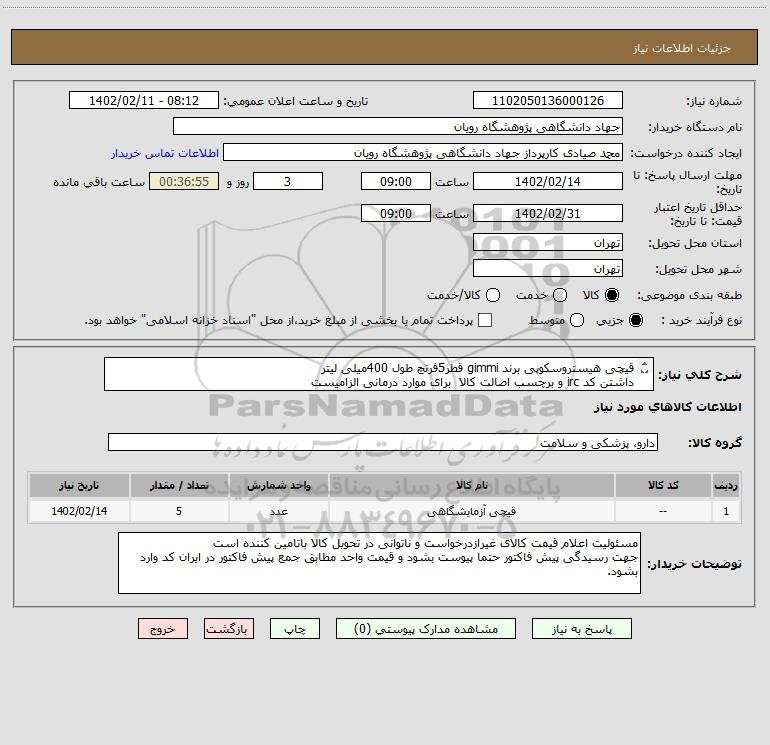Image resolution: width=770 pixels, height=745 pixels.
Task: Select the کالا/خدمت radio button
Action: point(493,295)
